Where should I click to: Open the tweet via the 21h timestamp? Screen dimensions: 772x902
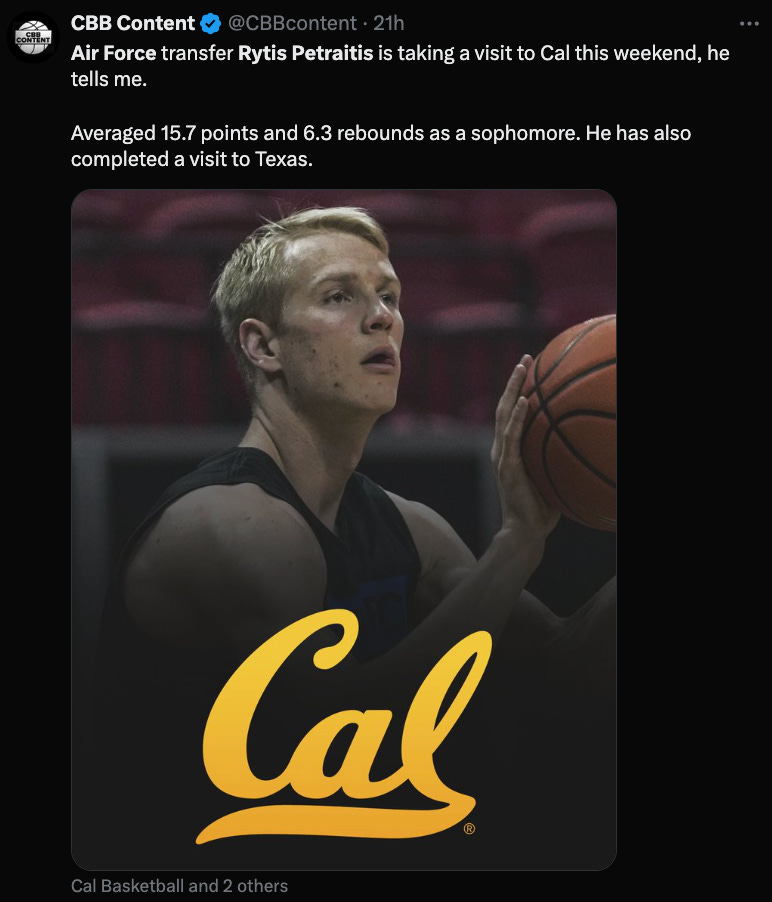[388, 24]
